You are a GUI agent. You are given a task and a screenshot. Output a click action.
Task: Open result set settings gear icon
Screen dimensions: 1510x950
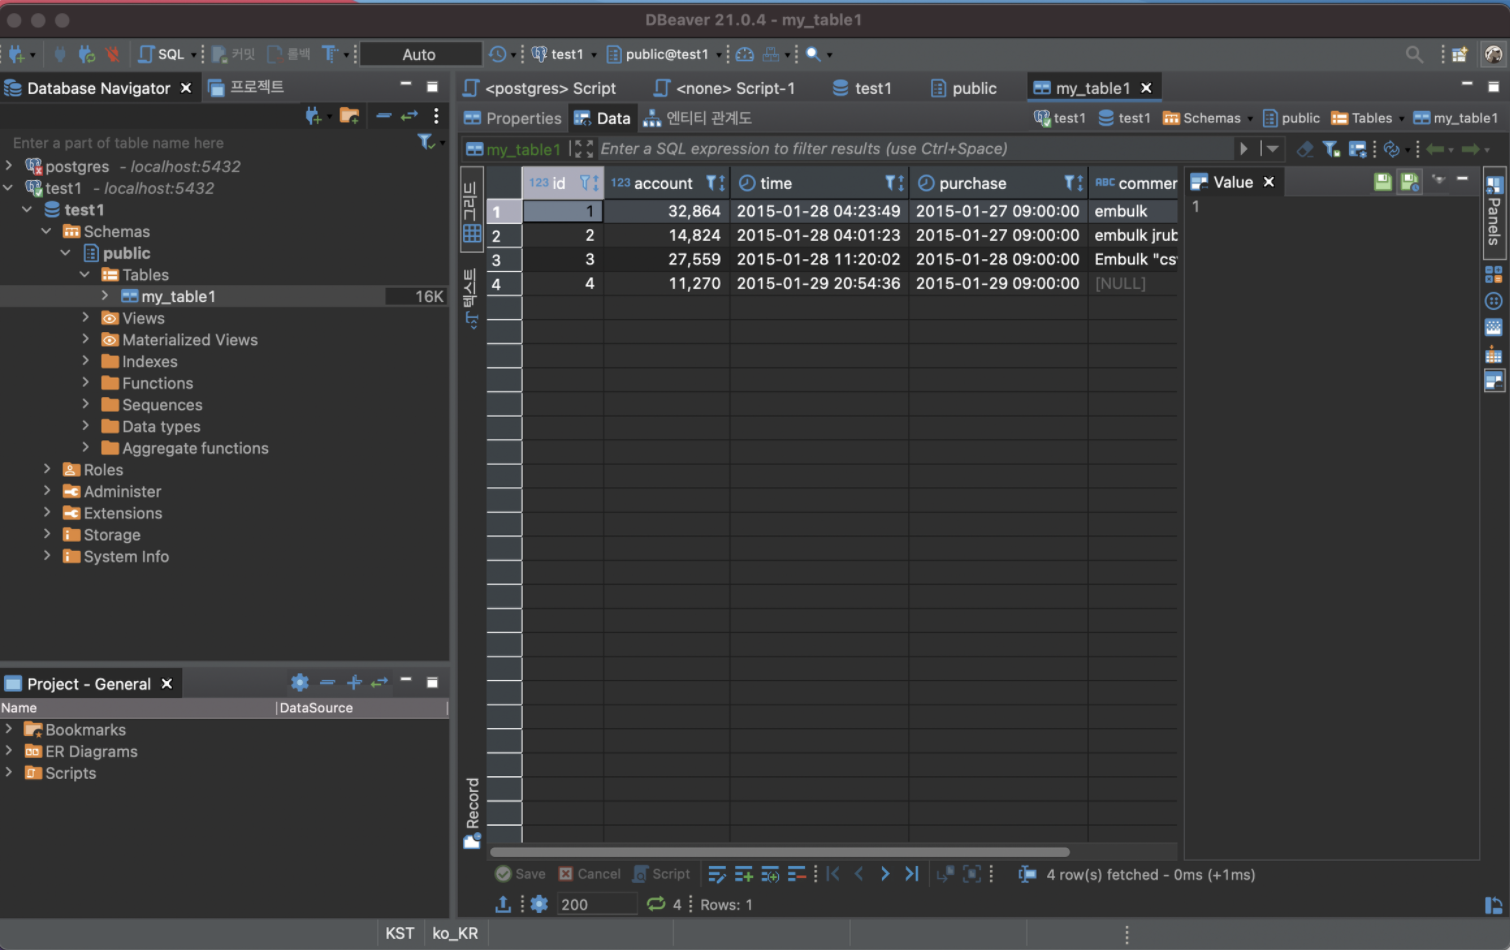tap(539, 904)
